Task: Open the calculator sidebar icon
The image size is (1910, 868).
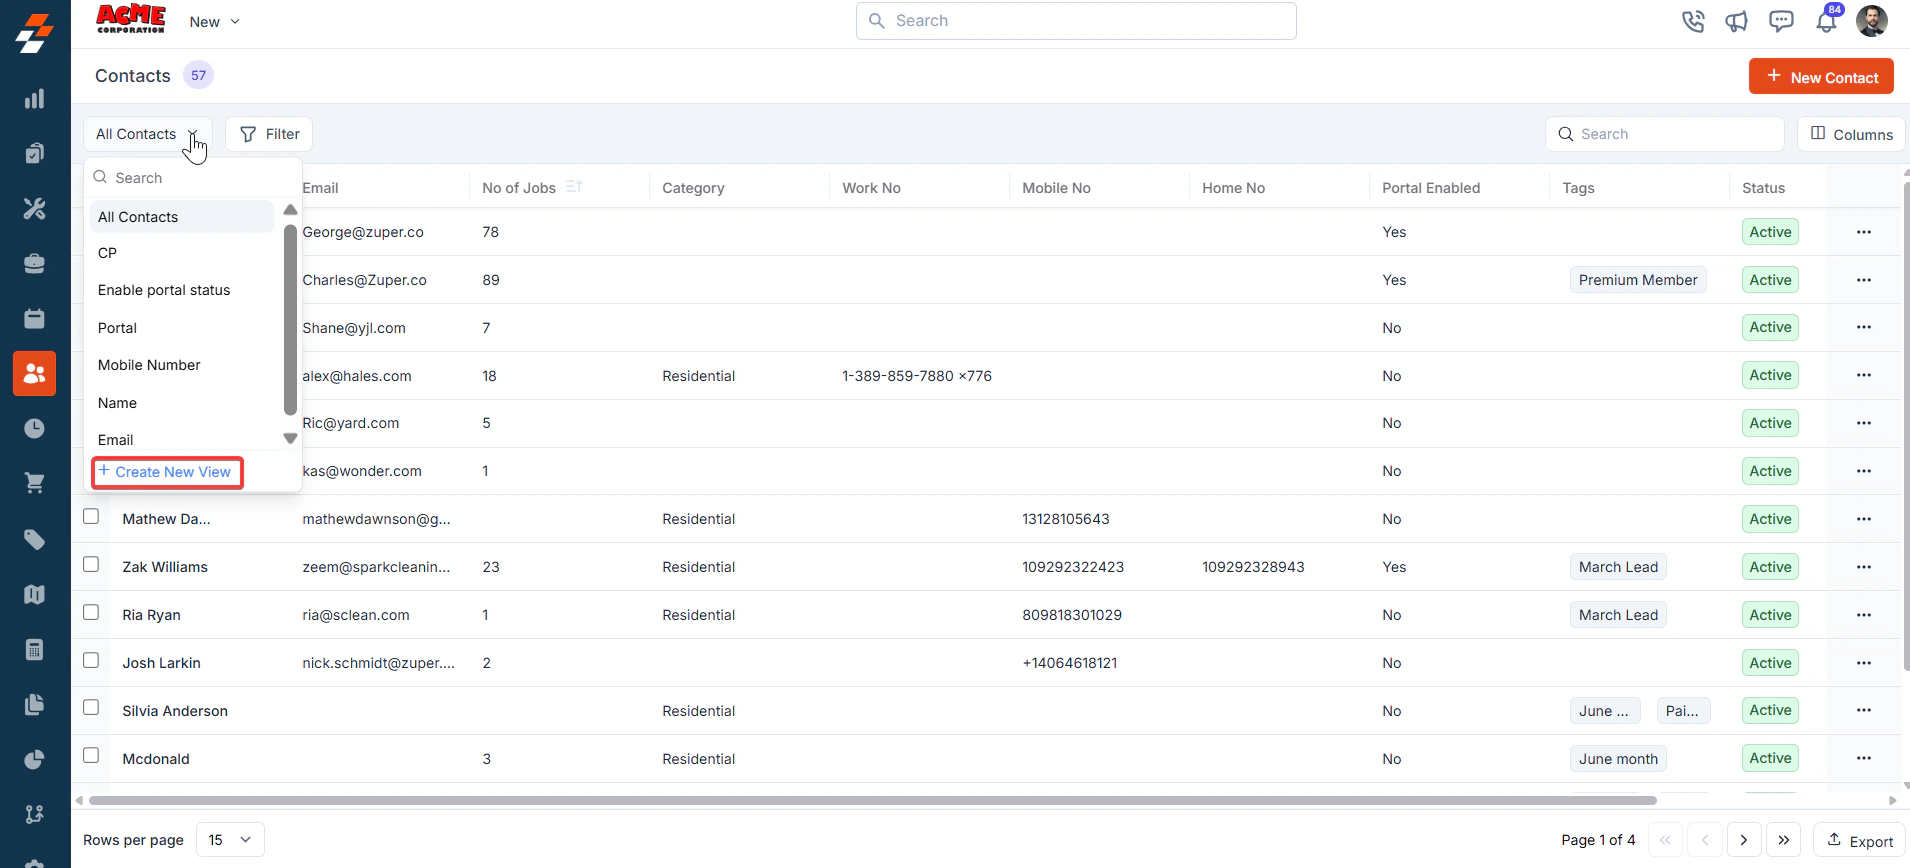Action: tap(35, 650)
